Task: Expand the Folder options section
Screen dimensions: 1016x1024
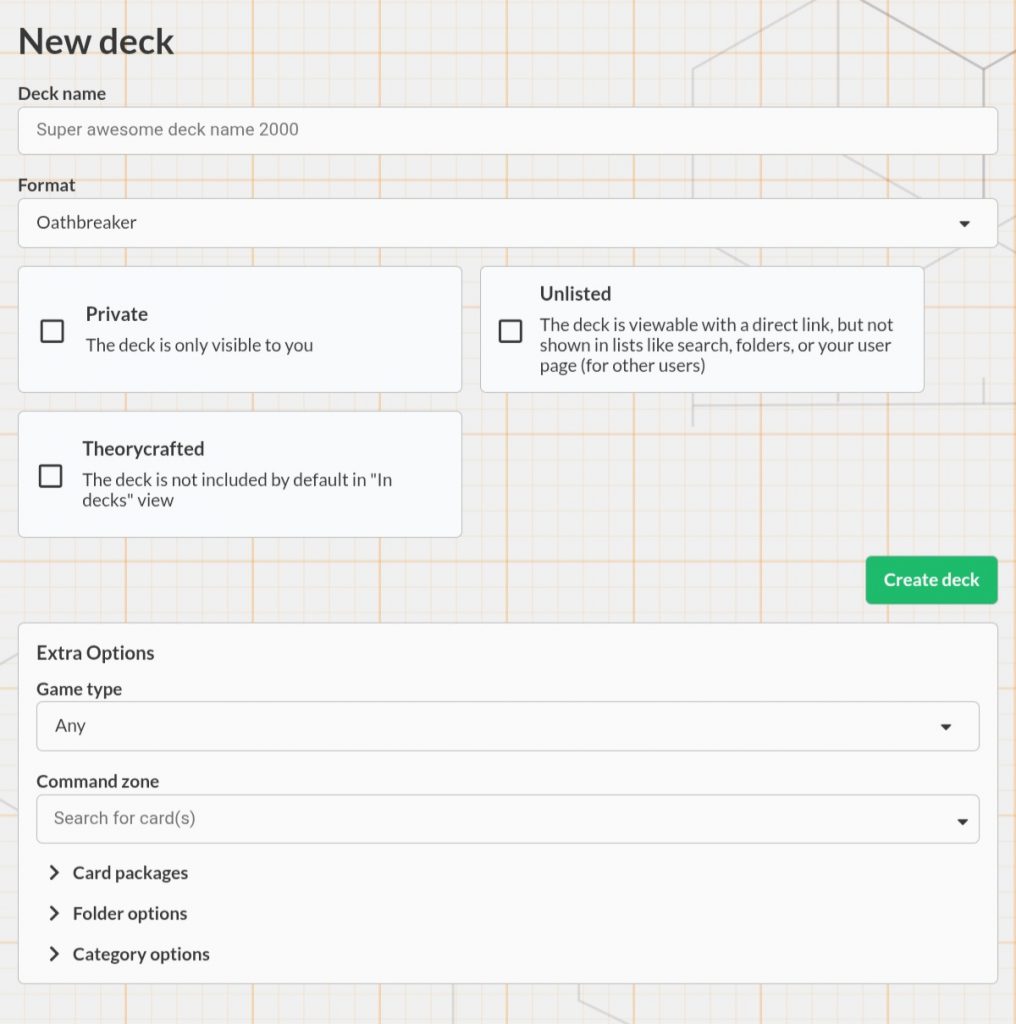Action: 129,913
